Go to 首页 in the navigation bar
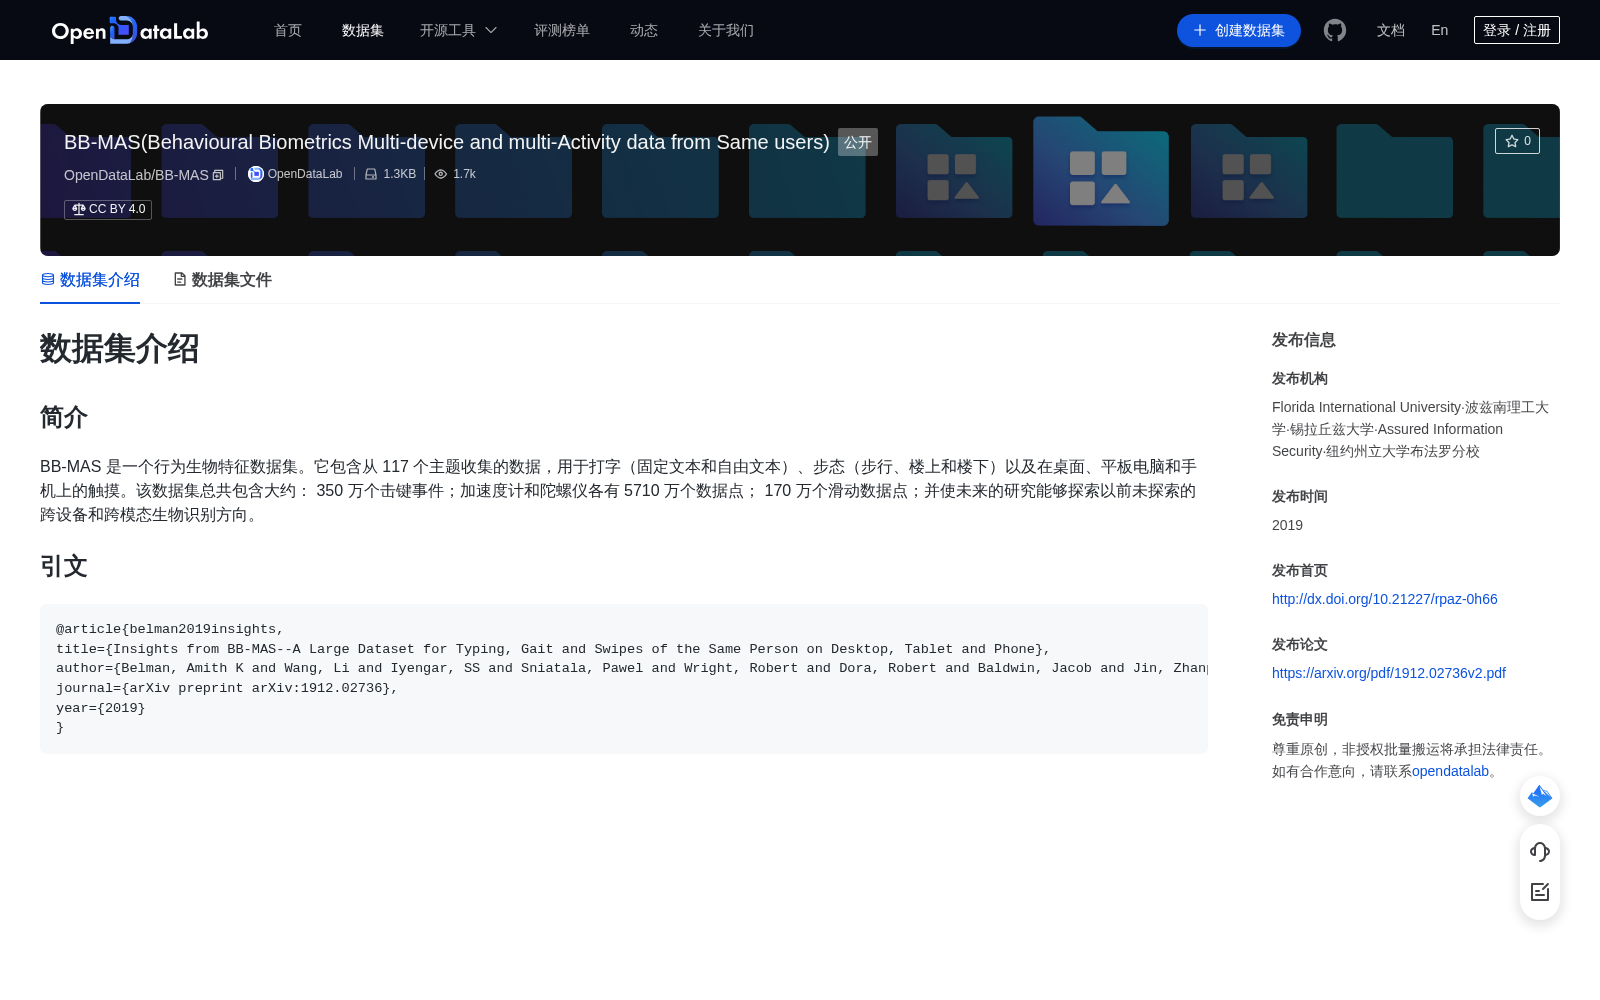1600x1000 pixels. [x=288, y=31]
